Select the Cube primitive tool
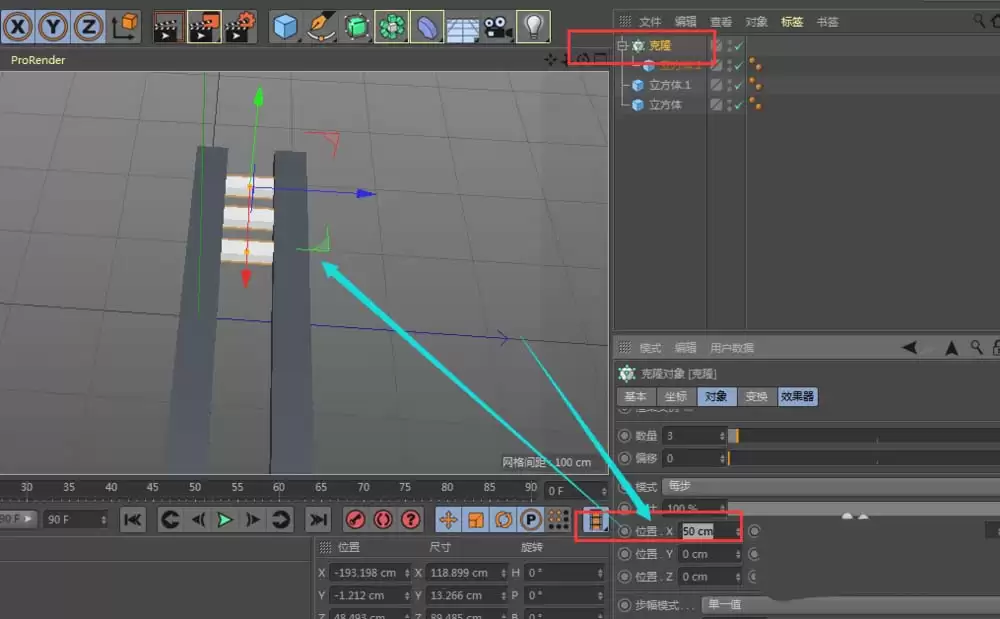The image size is (1000, 619). click(287, 26)
